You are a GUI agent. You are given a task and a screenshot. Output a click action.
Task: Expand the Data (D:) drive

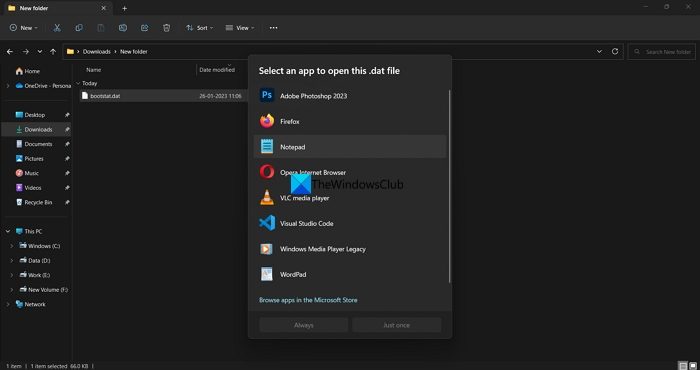(x=12, y=260)
